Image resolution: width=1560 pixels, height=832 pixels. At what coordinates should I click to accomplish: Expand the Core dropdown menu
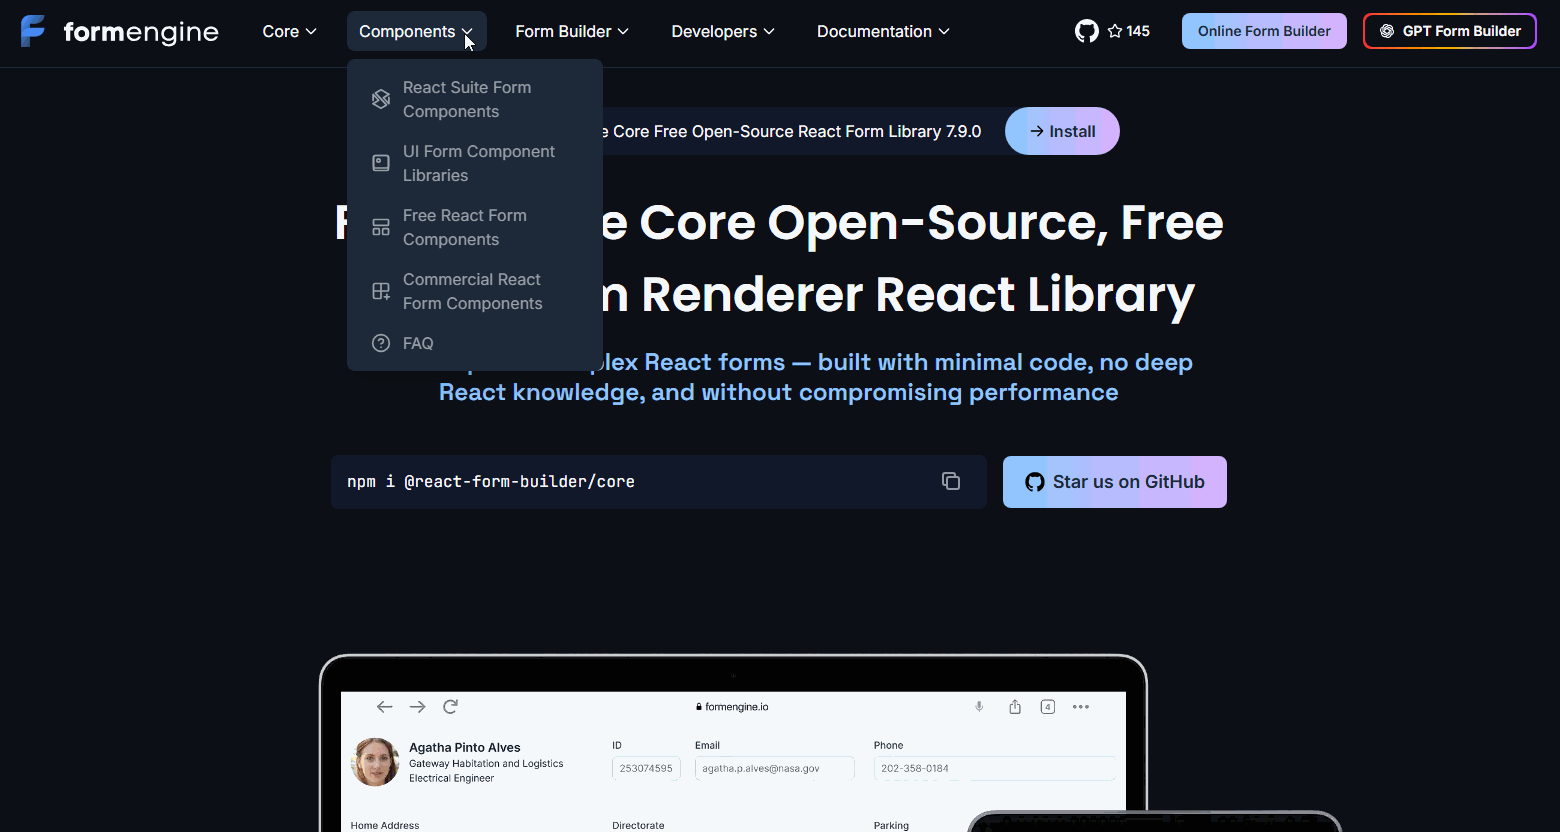tap(289, 31)
